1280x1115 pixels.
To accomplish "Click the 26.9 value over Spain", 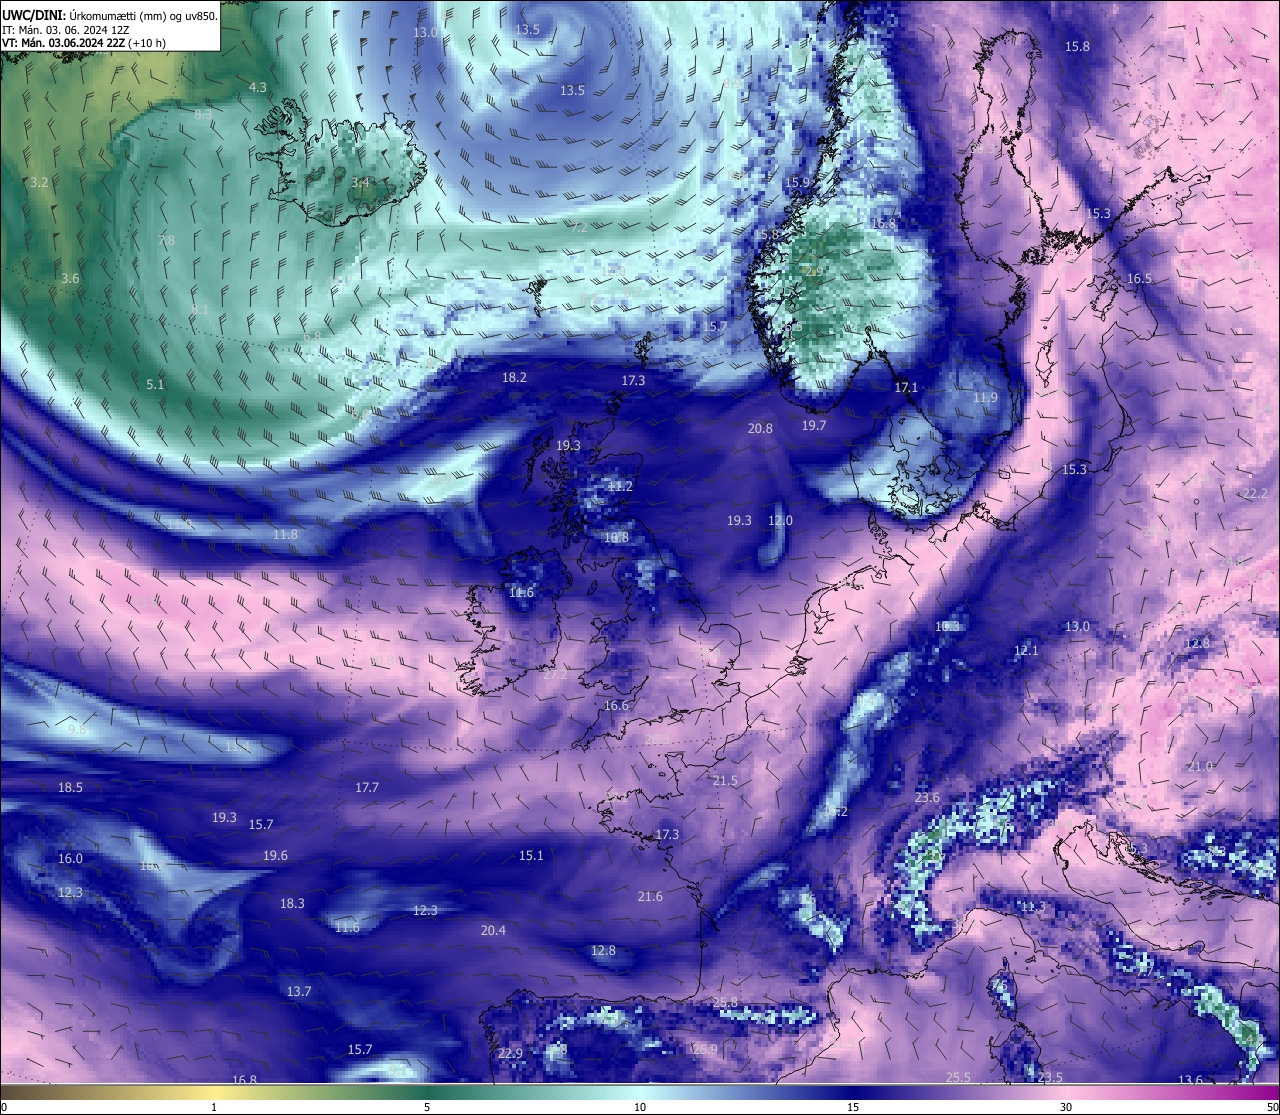I will (705, 1050).
